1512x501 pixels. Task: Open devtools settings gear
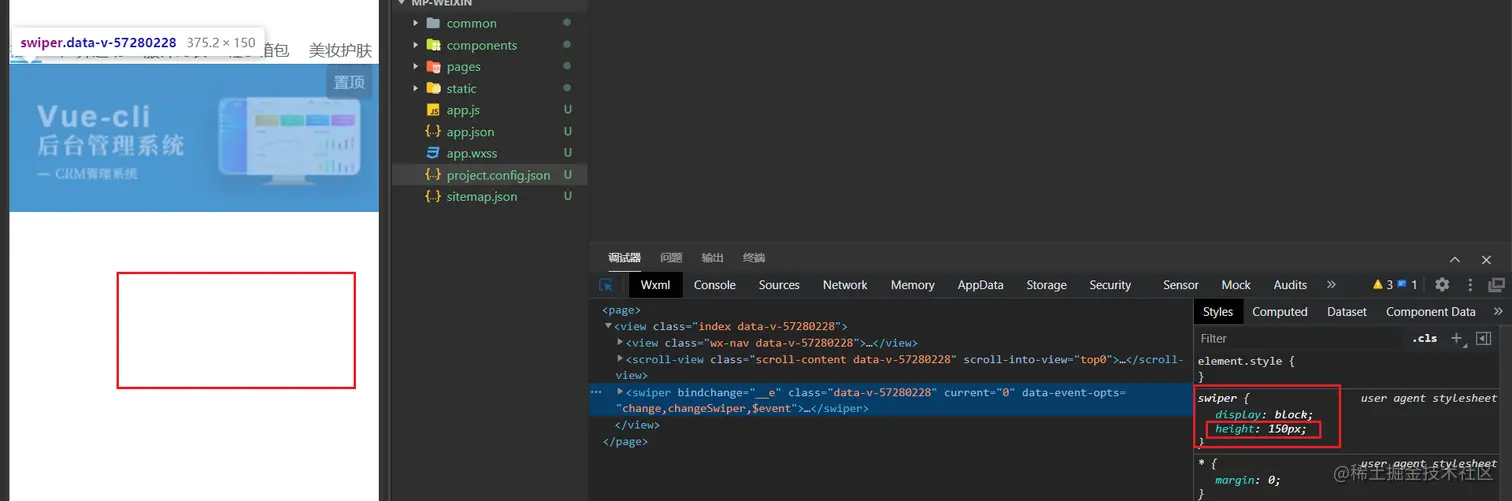coord(1442,285)
